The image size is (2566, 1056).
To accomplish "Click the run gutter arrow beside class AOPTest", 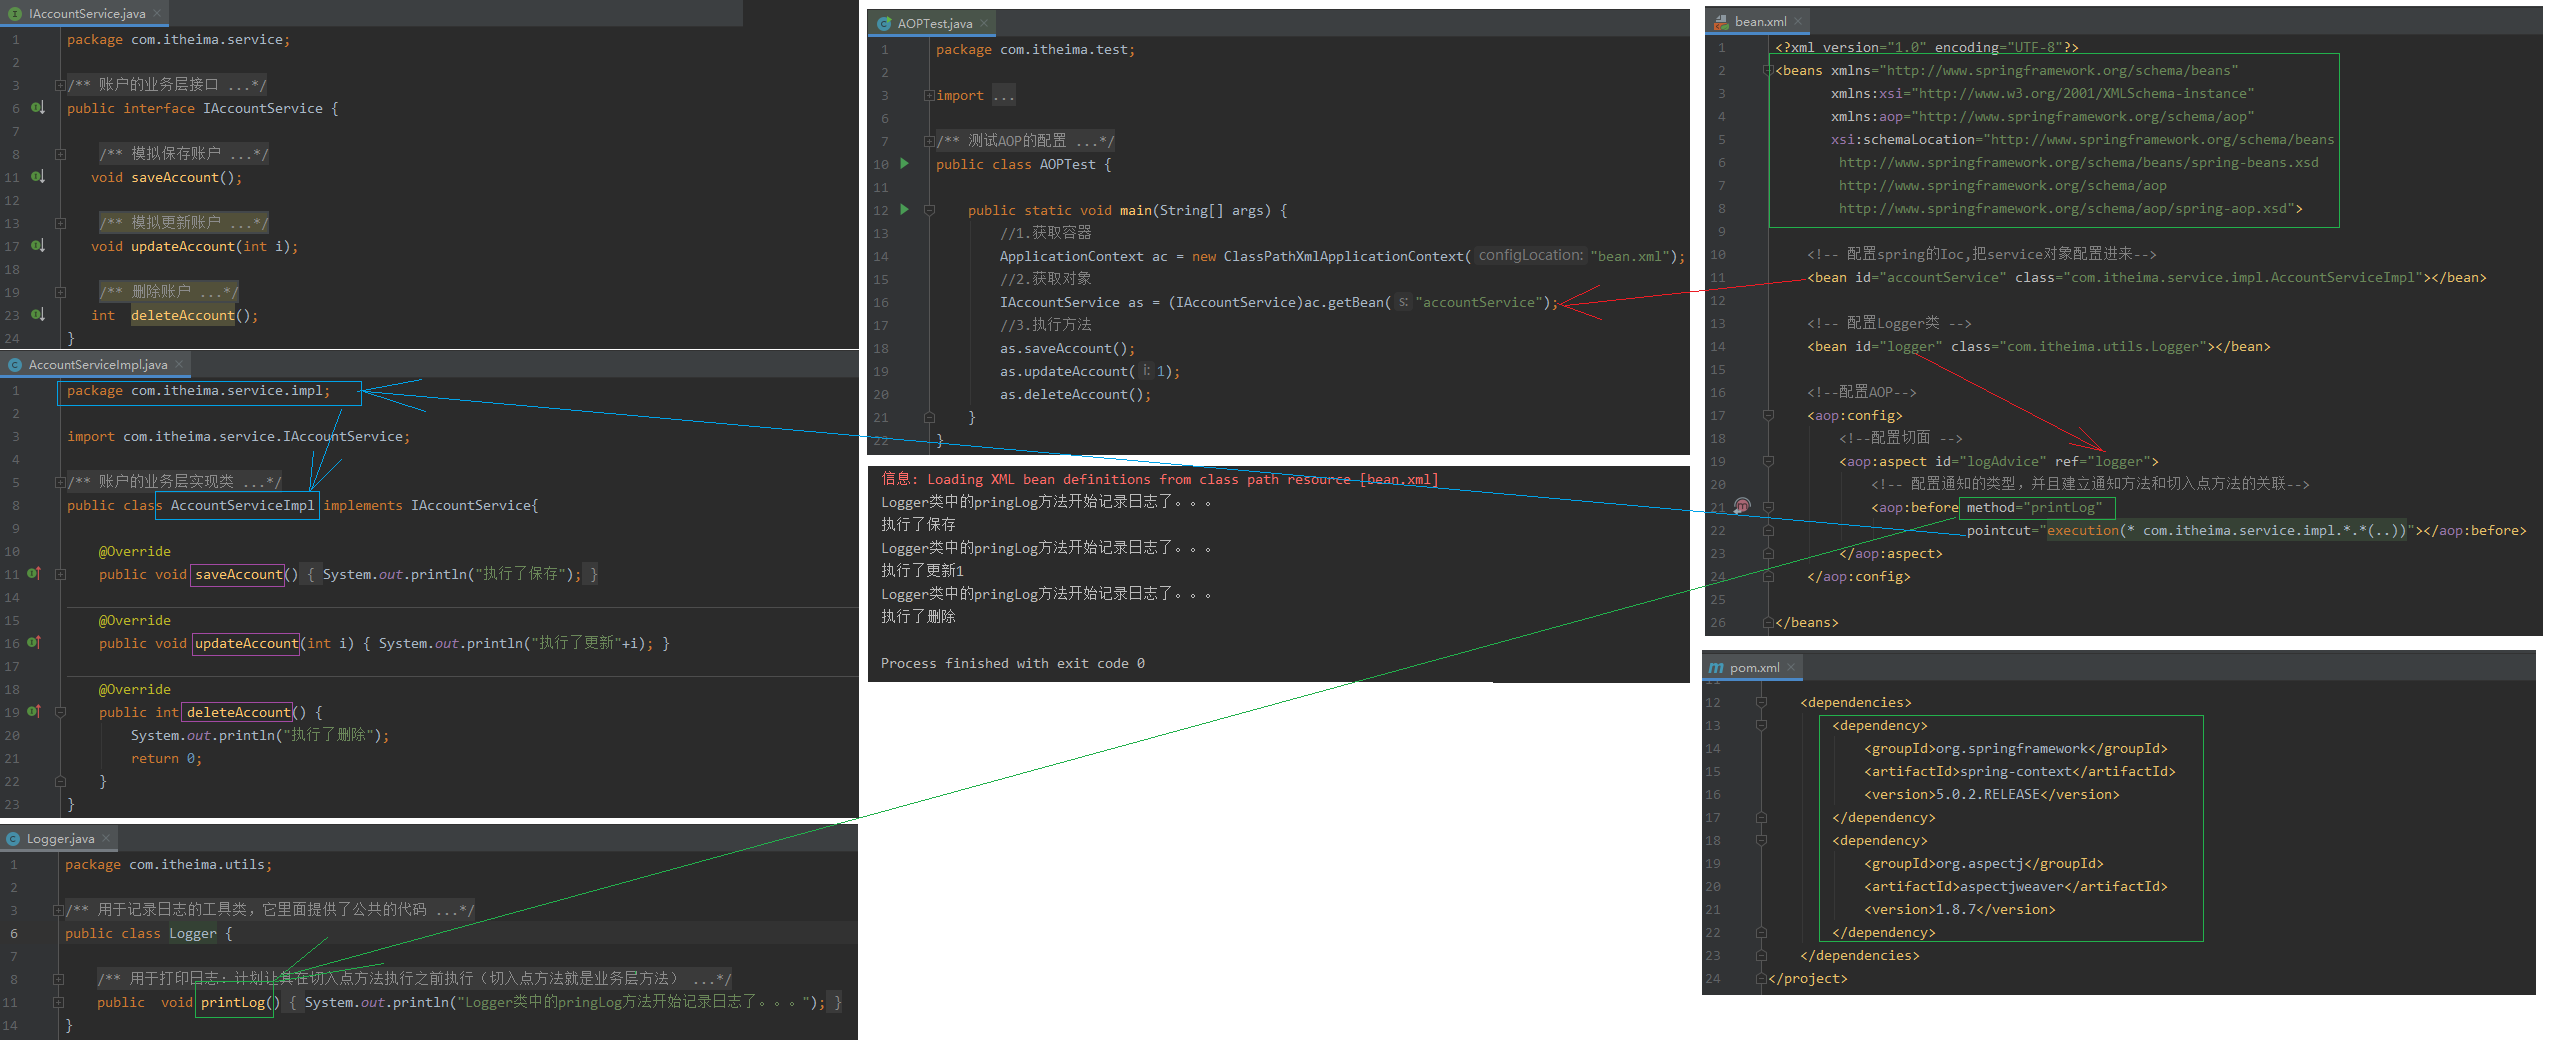I will tap(904, 163).
